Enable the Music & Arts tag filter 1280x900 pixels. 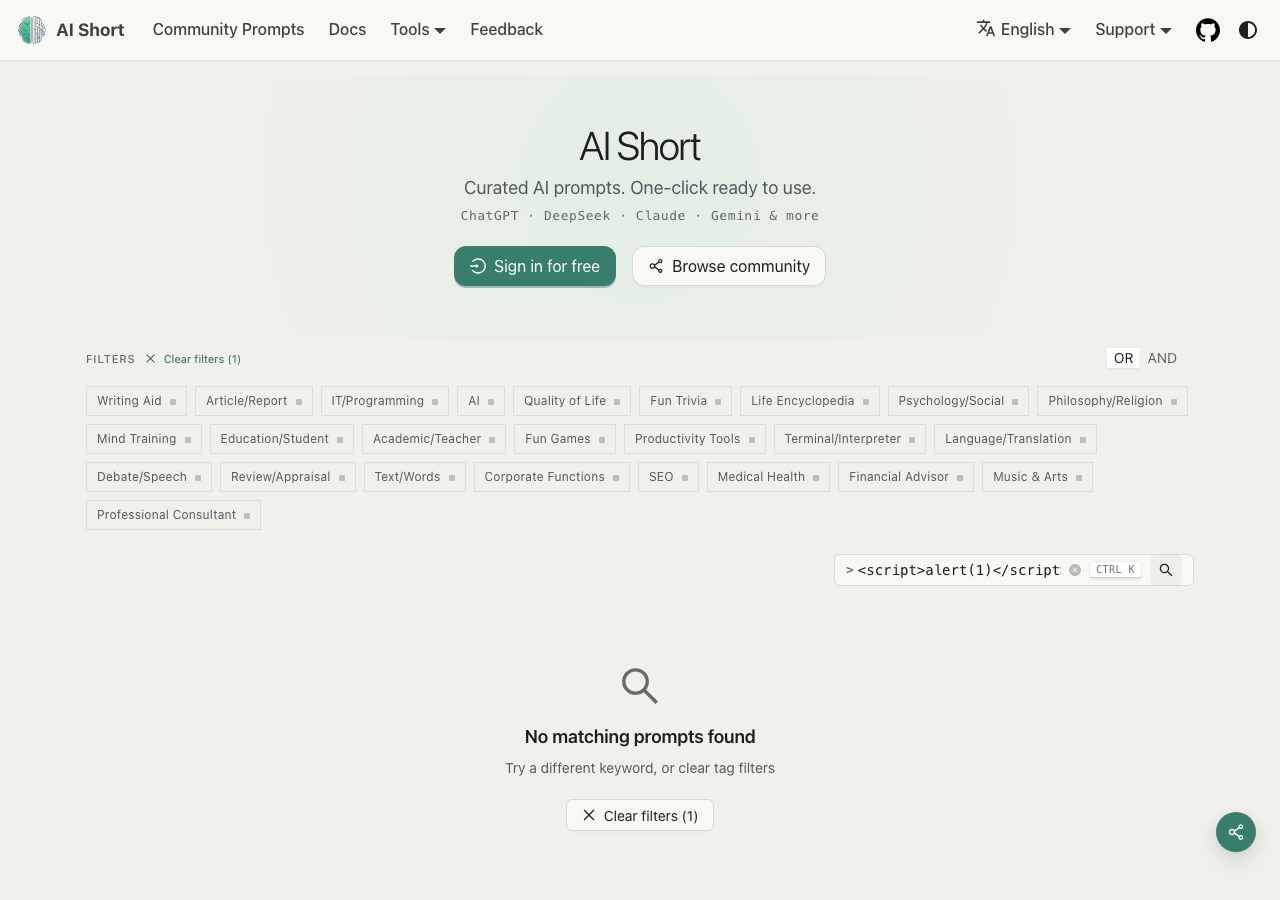pyautogui.click(x=1037, y=477)
